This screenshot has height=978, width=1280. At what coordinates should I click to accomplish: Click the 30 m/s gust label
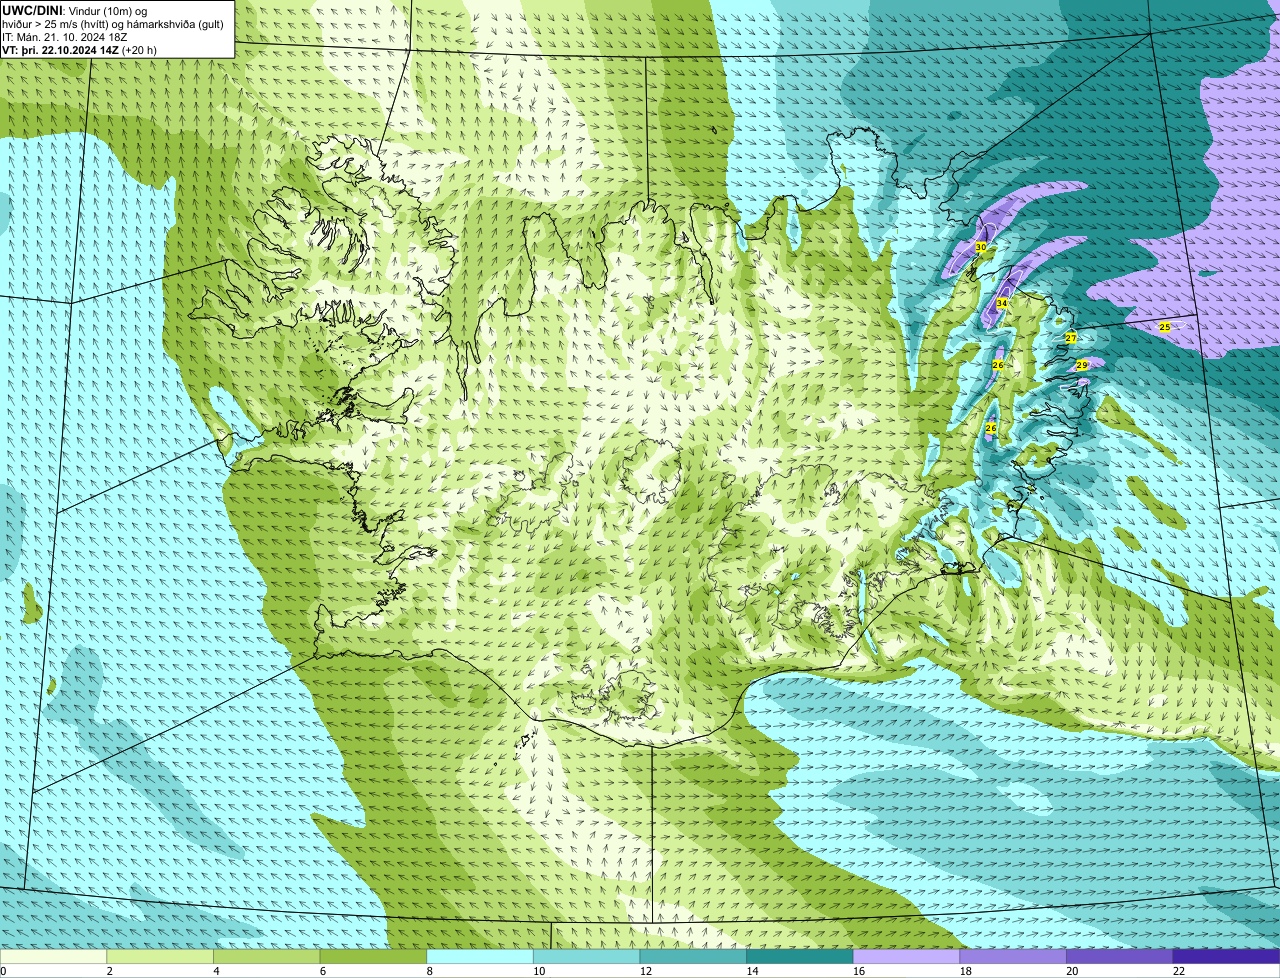click(x=980, y=247)
